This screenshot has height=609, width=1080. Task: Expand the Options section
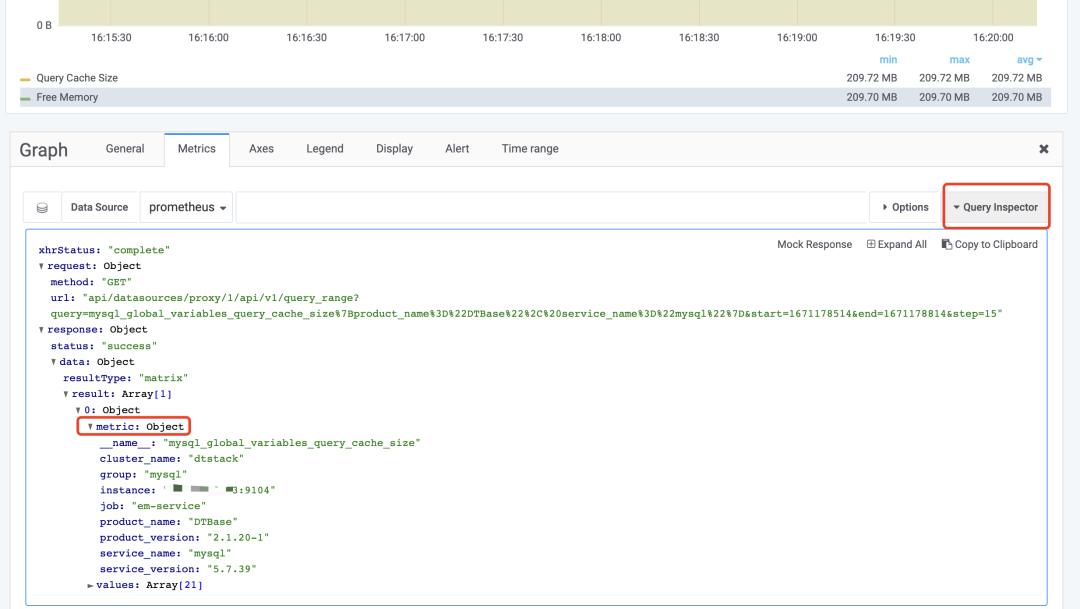(x=905, y=207)
